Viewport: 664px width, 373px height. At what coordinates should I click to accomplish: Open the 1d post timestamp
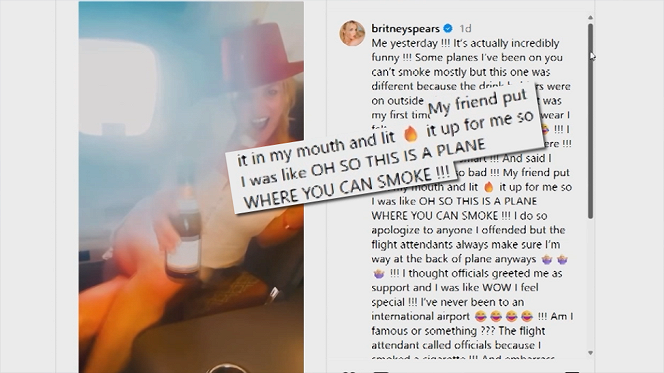pyautogui.click(x=465, y=28)
